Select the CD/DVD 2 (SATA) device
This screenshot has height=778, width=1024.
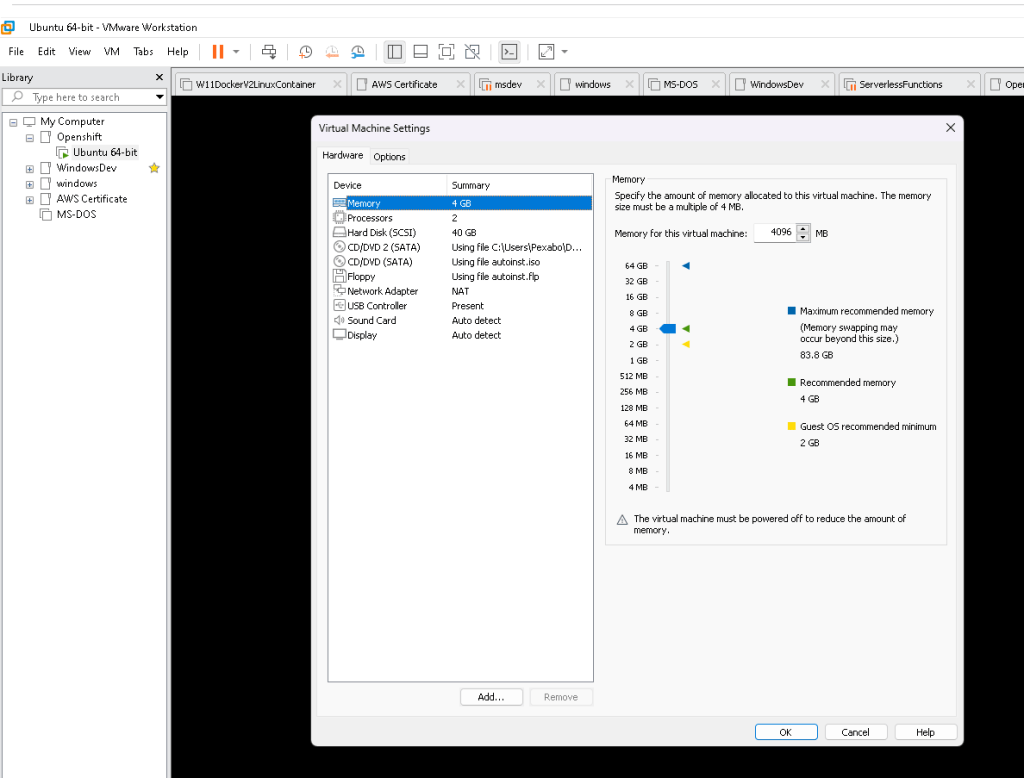tap(462, 248)
